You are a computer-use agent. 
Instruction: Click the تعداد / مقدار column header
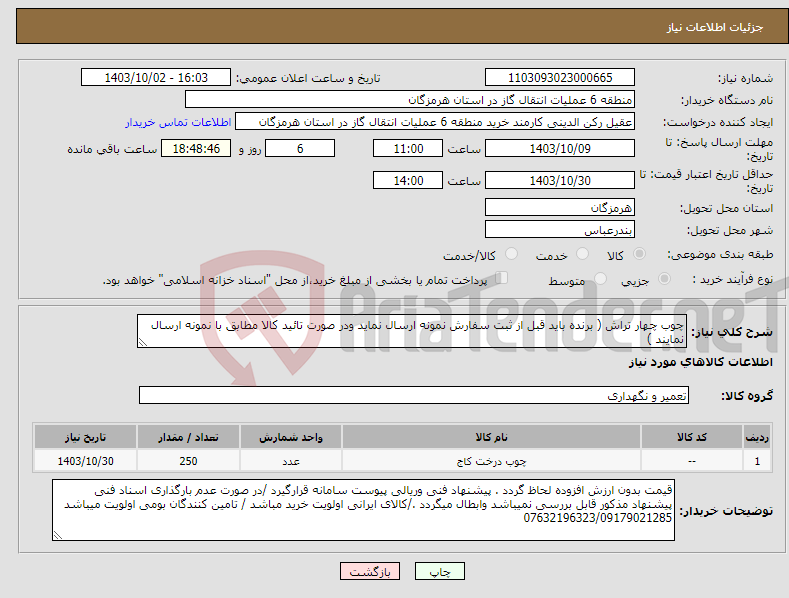(x=188, y=437)
